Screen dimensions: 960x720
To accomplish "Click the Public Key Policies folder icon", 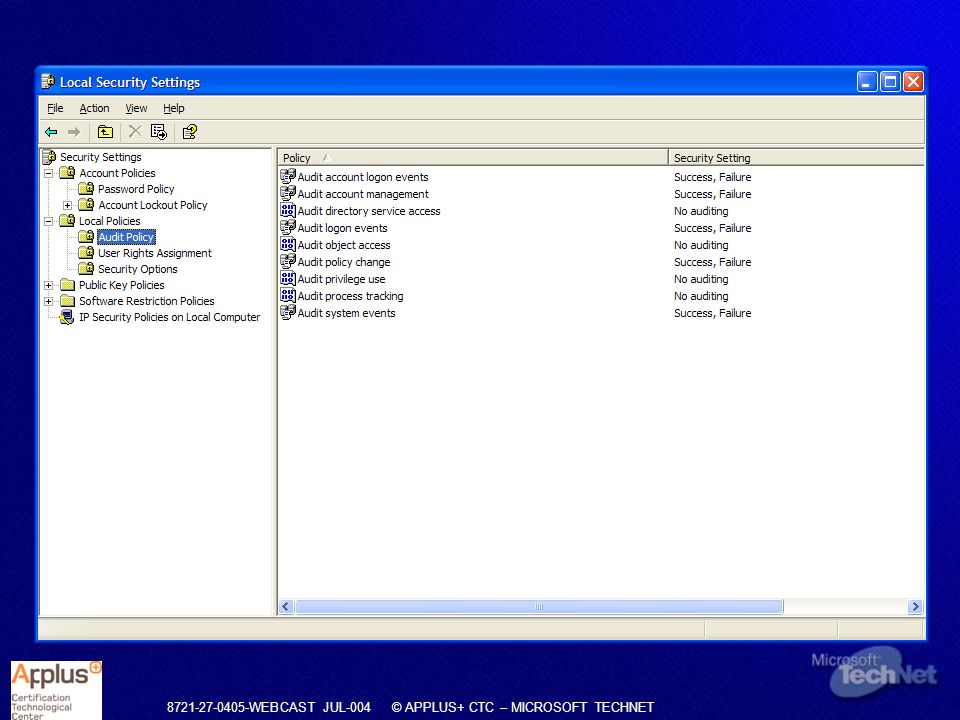I will click(67, 285).
